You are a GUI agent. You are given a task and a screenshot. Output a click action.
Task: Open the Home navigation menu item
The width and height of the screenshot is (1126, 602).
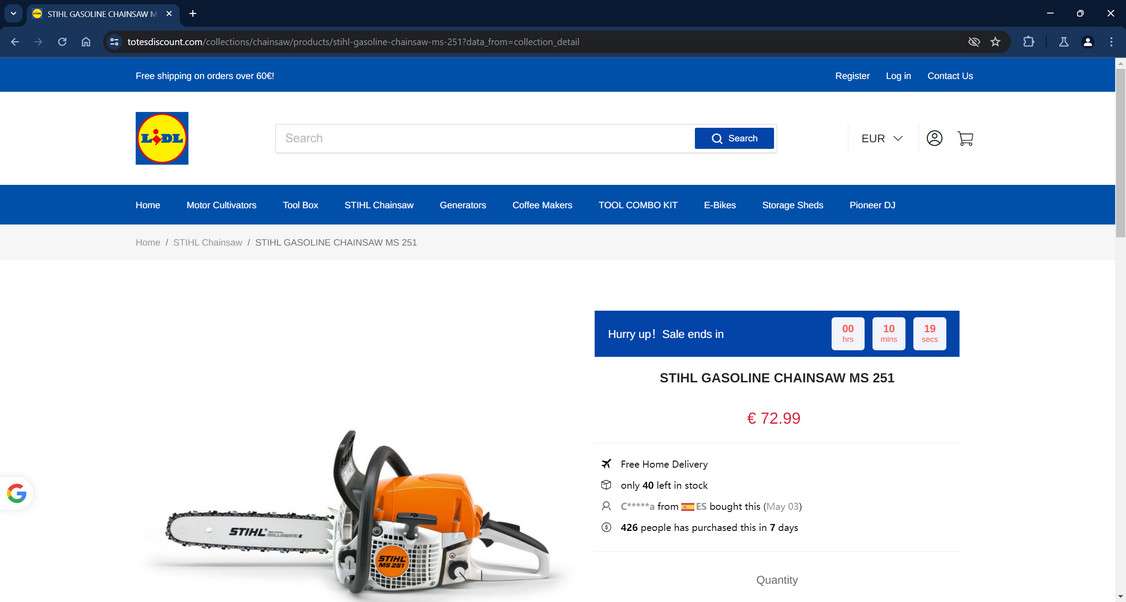148,205
